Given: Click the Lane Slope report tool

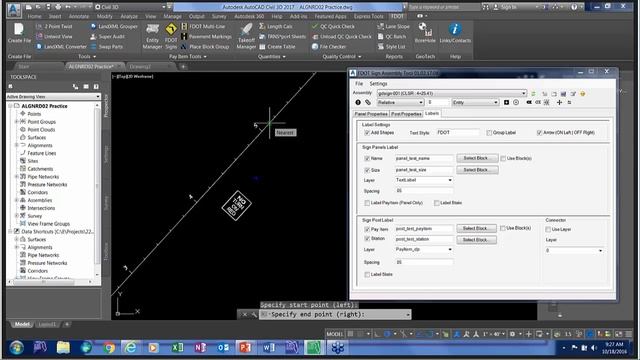Looking at the screenshot, I should coord(393,26).
